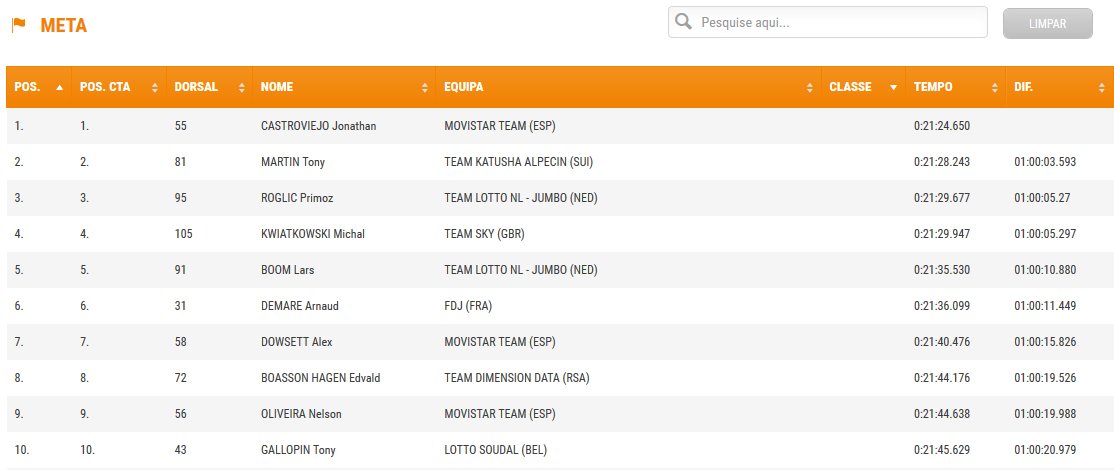Click time 0:21:28.243
Image resolution: width=1114 pixels, height=470 pixels.
tap(942, 162)
